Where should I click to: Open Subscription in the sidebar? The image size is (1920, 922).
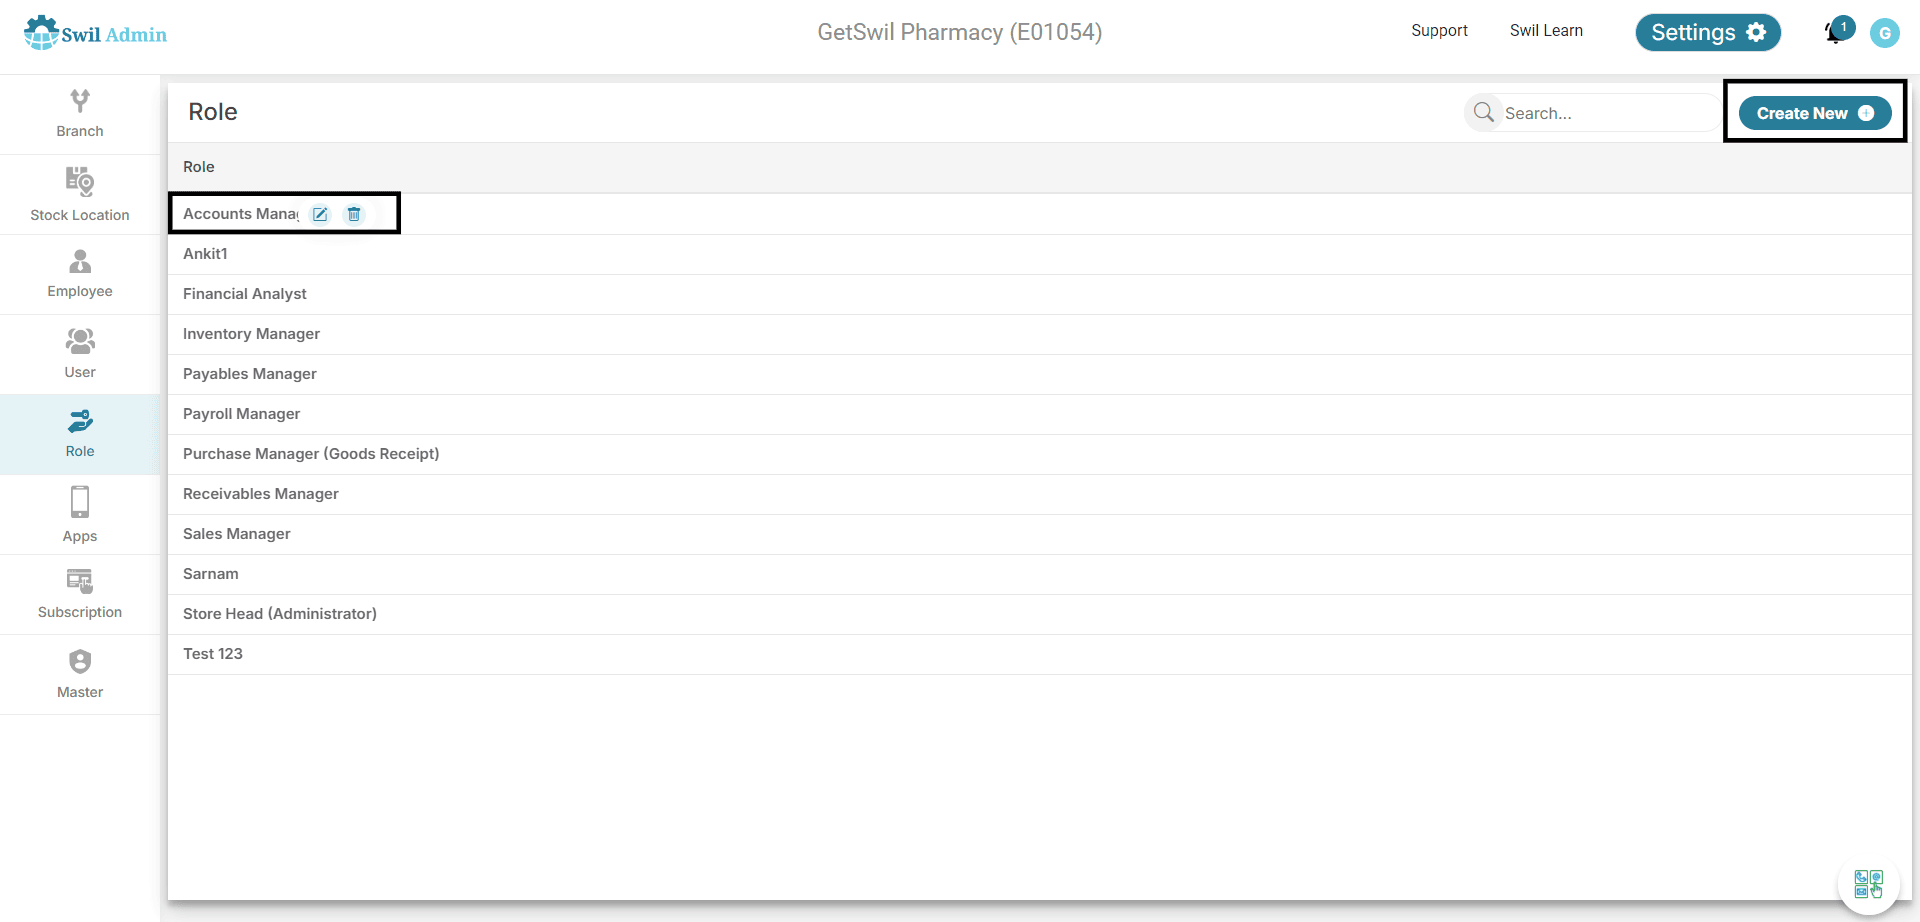click(x=80, y=595)
